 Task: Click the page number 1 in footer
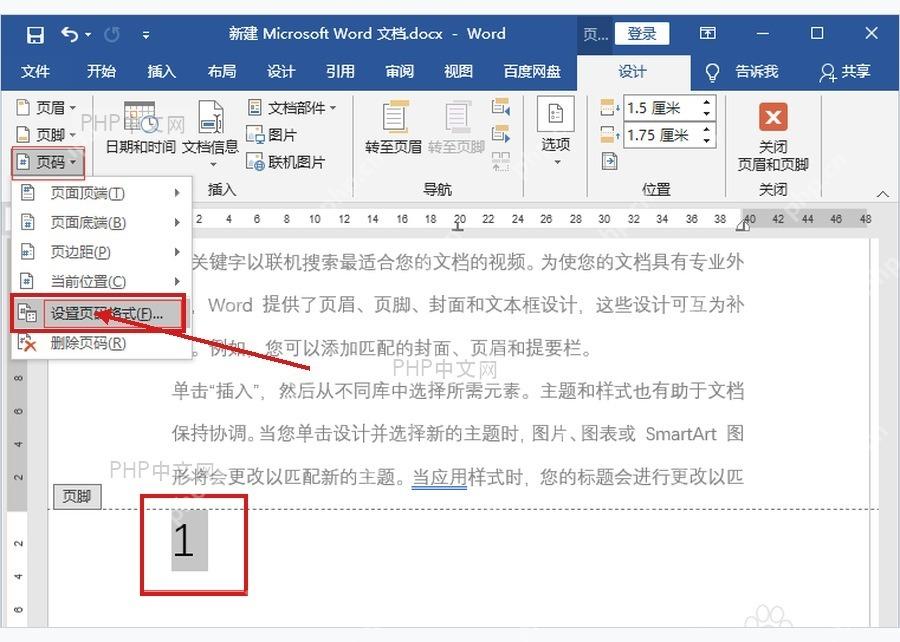(185, 541)
